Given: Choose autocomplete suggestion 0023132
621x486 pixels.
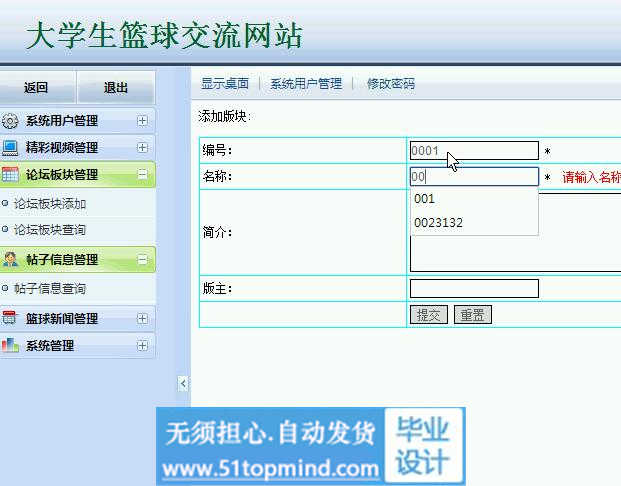Looking at the screenshot, I should [x=474, y=223].
